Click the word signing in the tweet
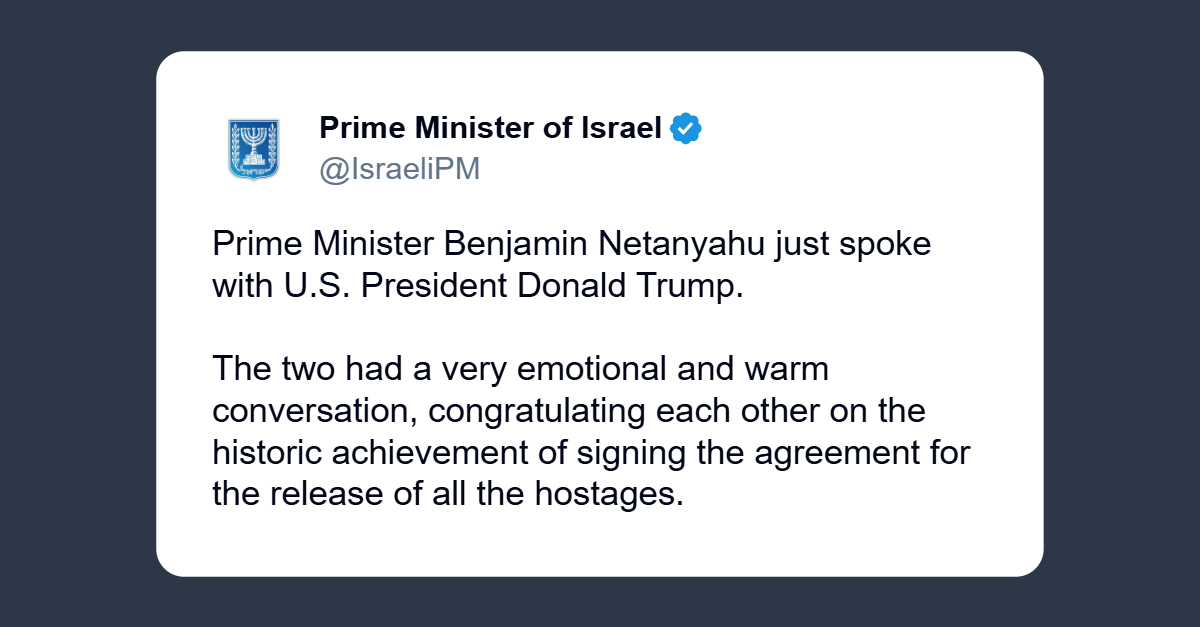 pyautogui.click(x=630, y=452)
